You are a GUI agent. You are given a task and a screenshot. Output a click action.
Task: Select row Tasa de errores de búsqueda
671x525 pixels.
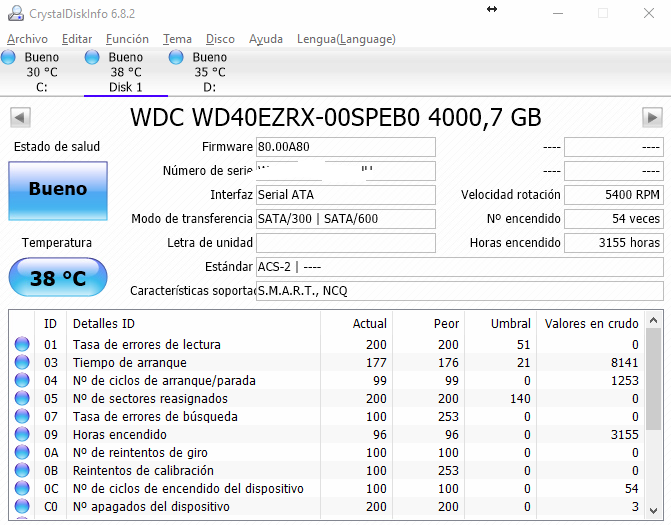(327, 416)
